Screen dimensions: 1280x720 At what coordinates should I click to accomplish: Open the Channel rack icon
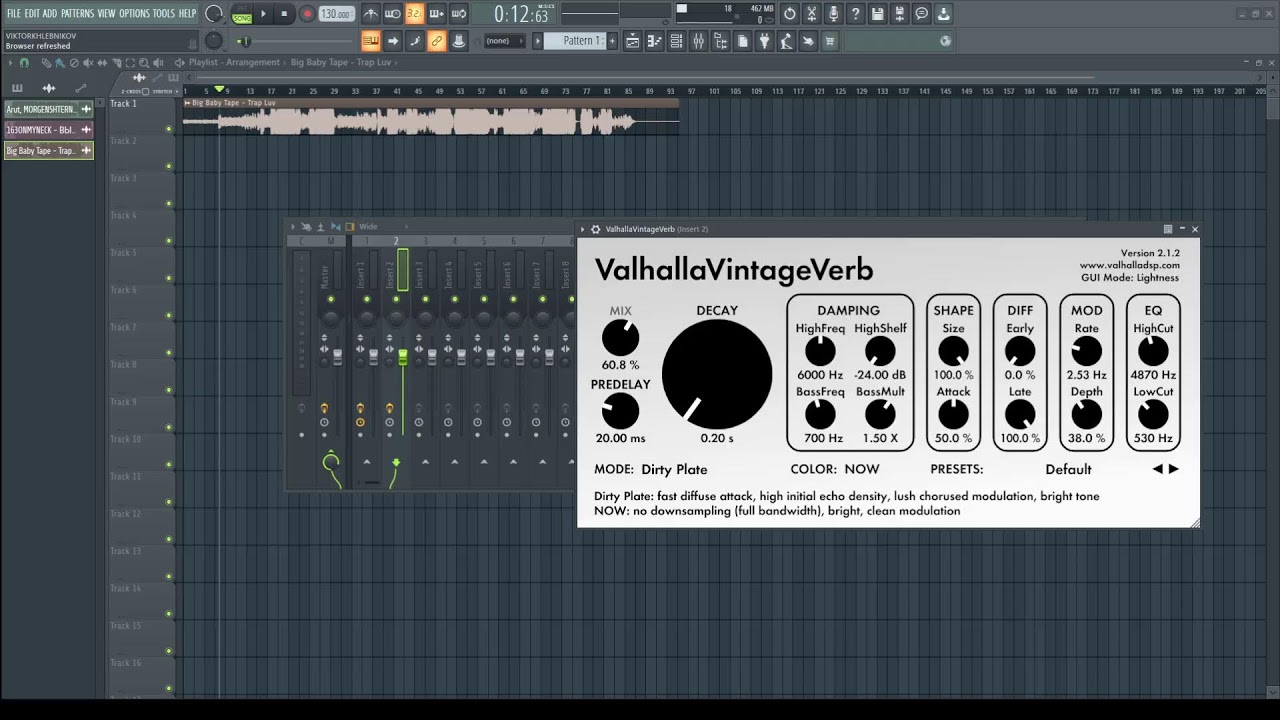pyautogui.click(x=676, y=41)
